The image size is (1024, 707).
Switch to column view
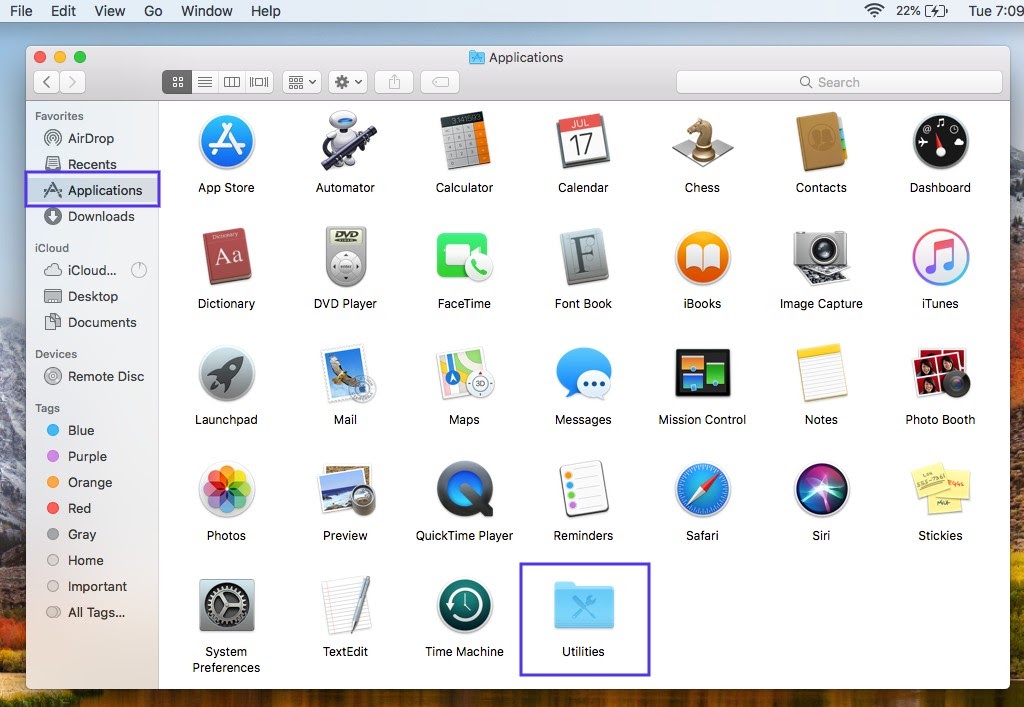pyautogui.click(x=231, y=81)
